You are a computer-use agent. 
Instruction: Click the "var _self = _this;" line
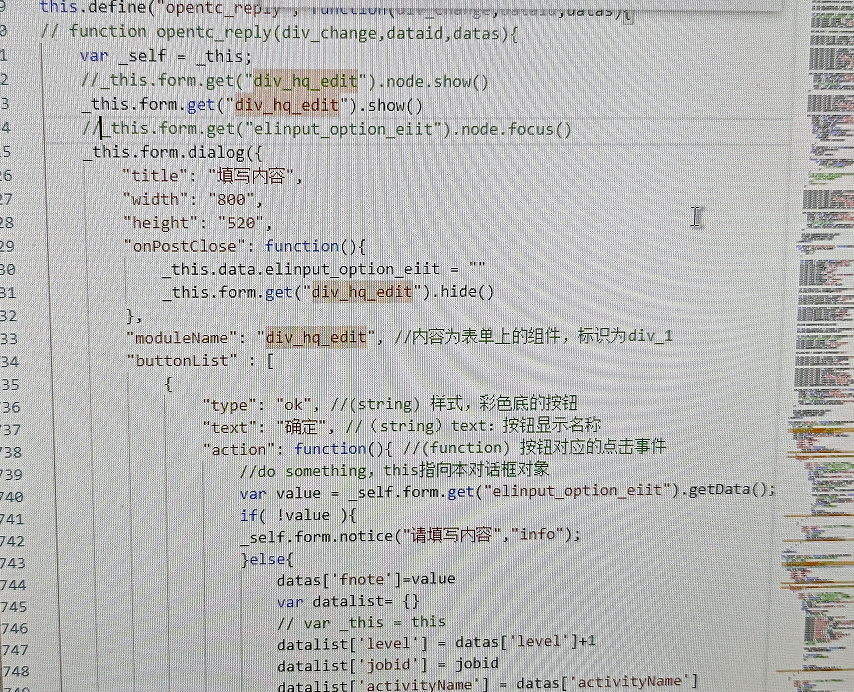(x=166, y=56)
